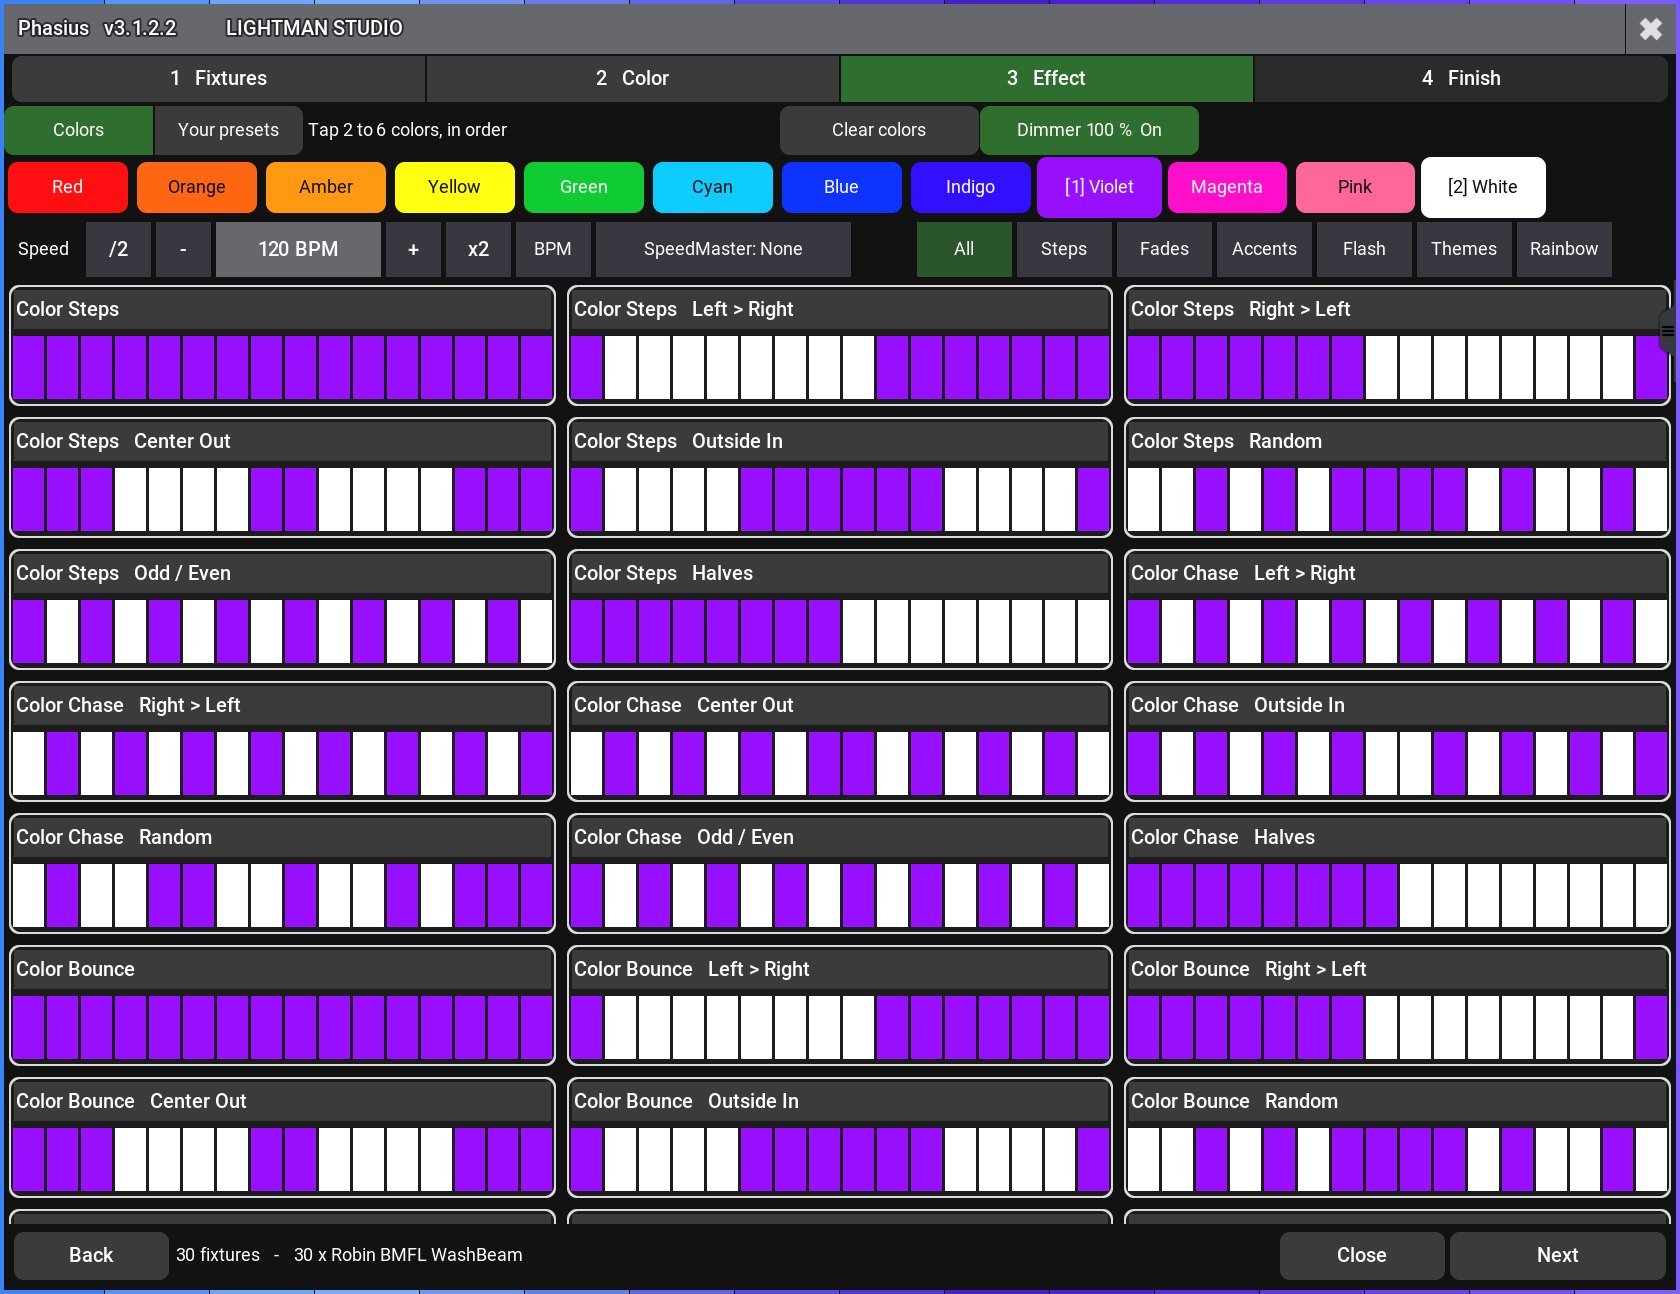Image resolution: width=1680 pixels, height=1294 pixels.
Task: Double the speed with x2
Action: (478, 249)
